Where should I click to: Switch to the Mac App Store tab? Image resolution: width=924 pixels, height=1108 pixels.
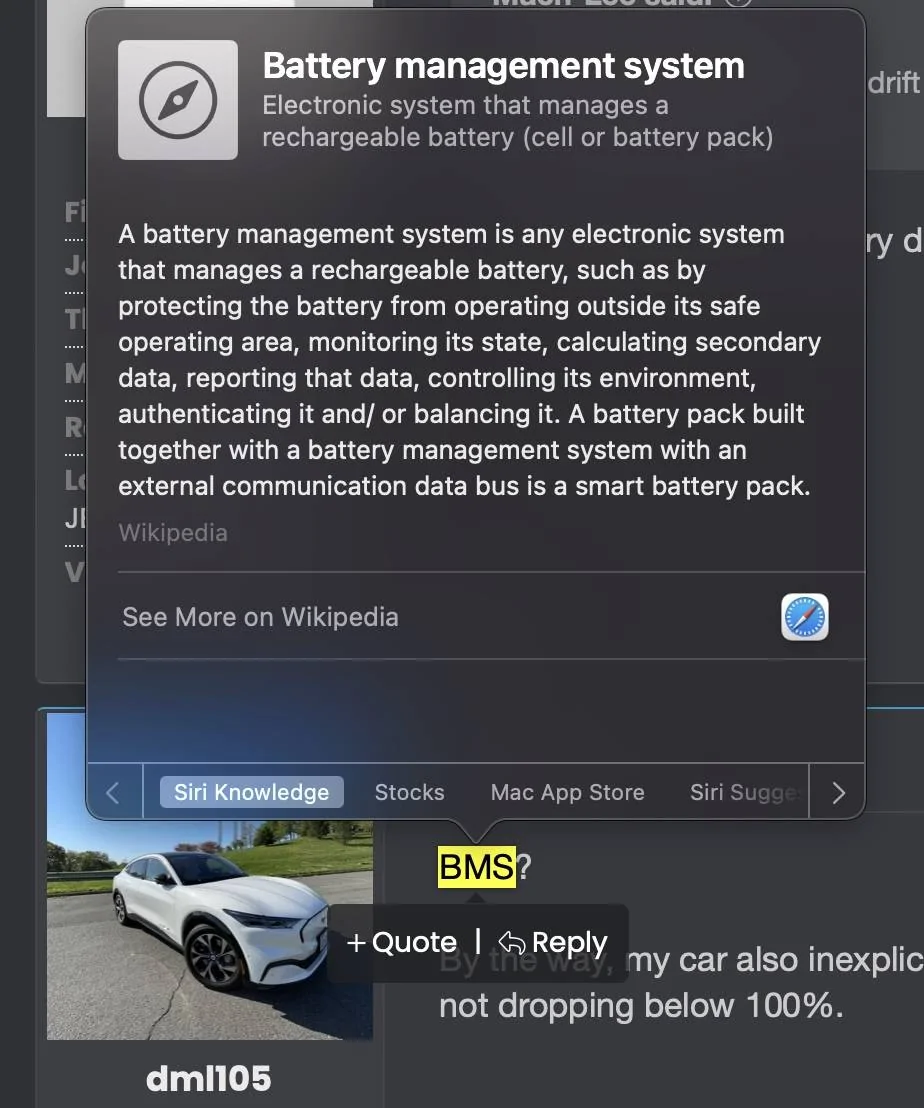(567, 792)
